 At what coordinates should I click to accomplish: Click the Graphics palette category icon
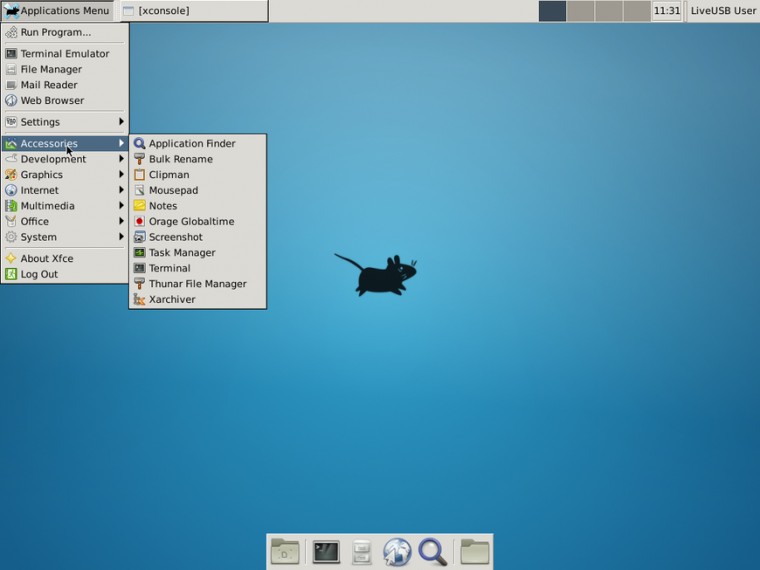tap(11, 174)
